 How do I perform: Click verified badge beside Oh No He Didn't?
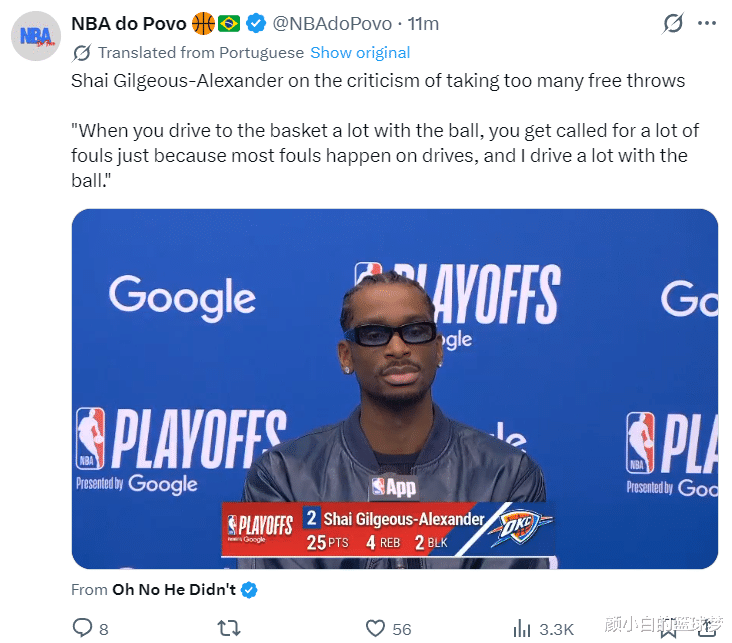pos(249,590)
